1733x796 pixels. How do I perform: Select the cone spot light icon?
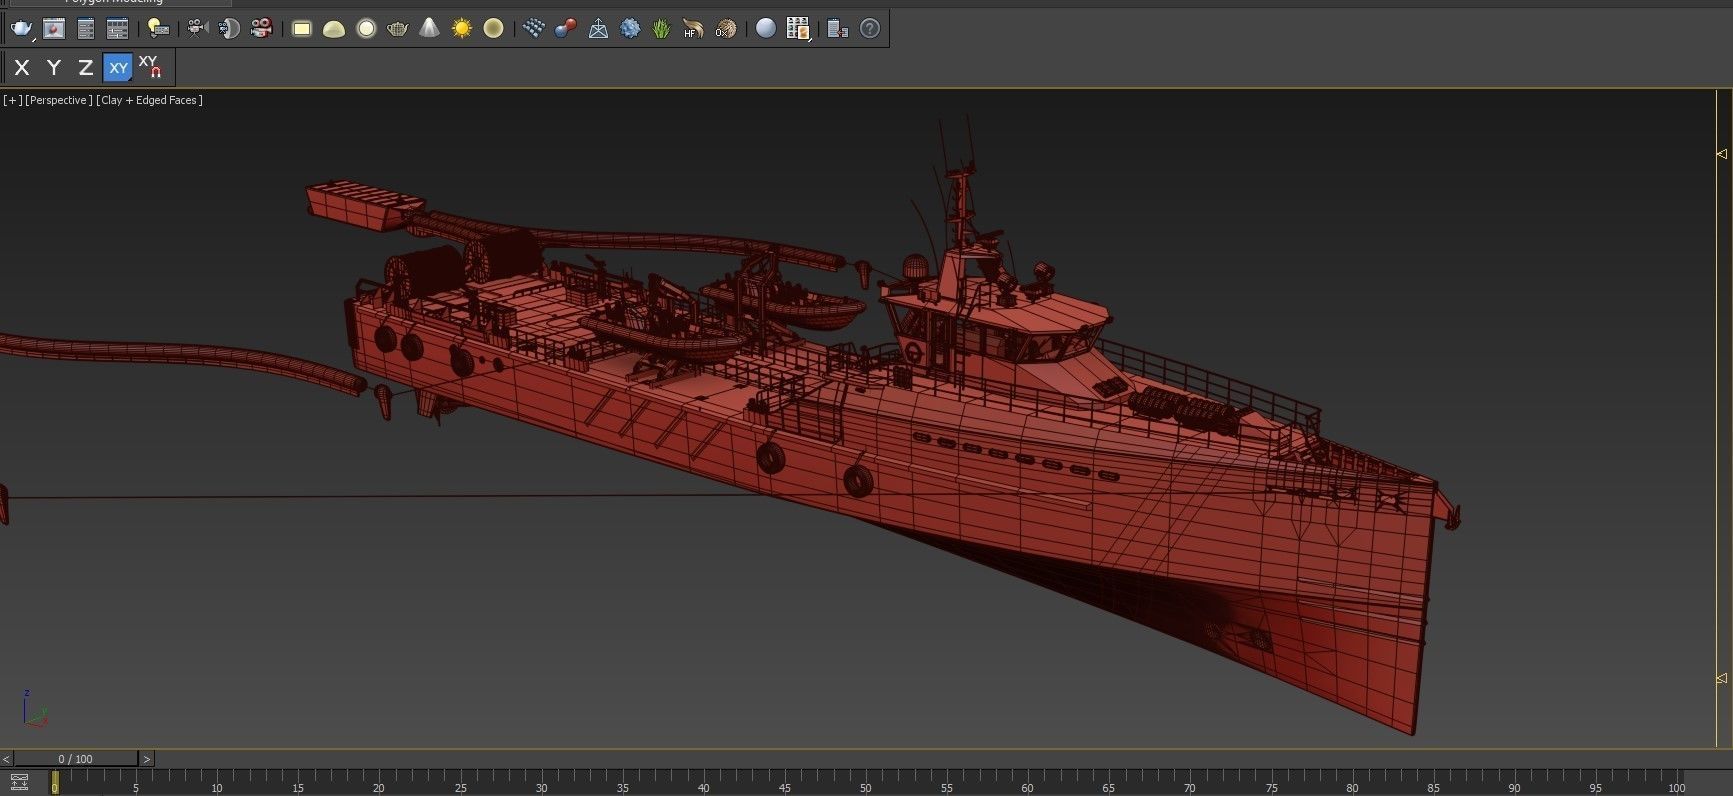(430, 29)
